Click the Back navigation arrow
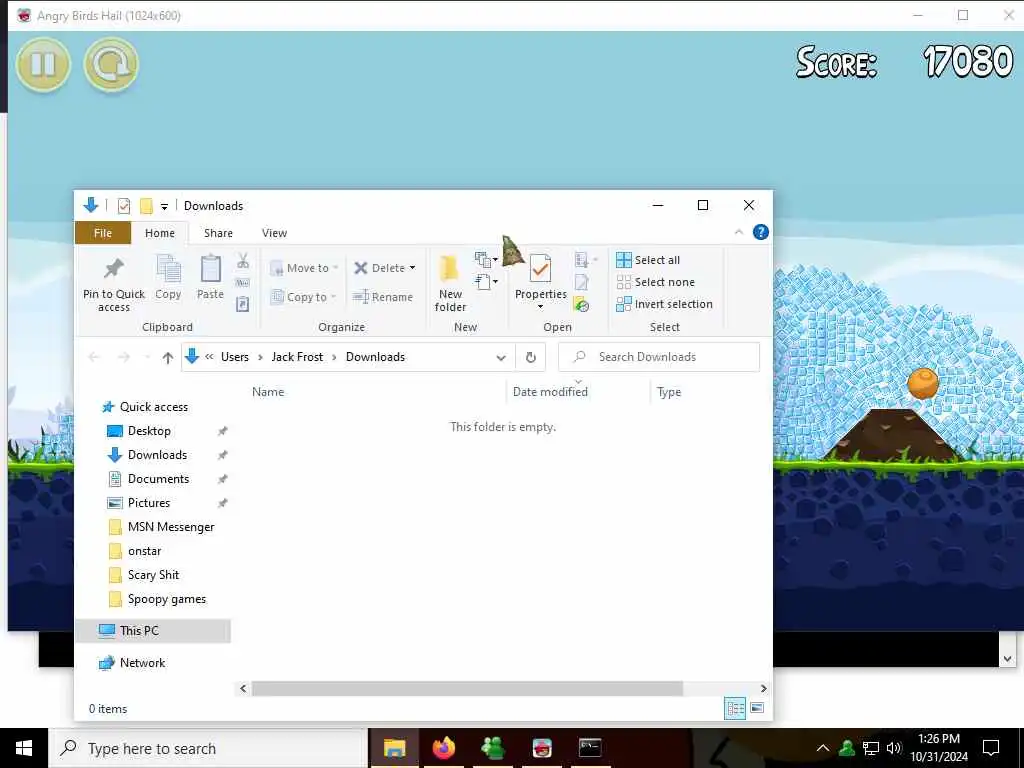 [x=93, y=357]
